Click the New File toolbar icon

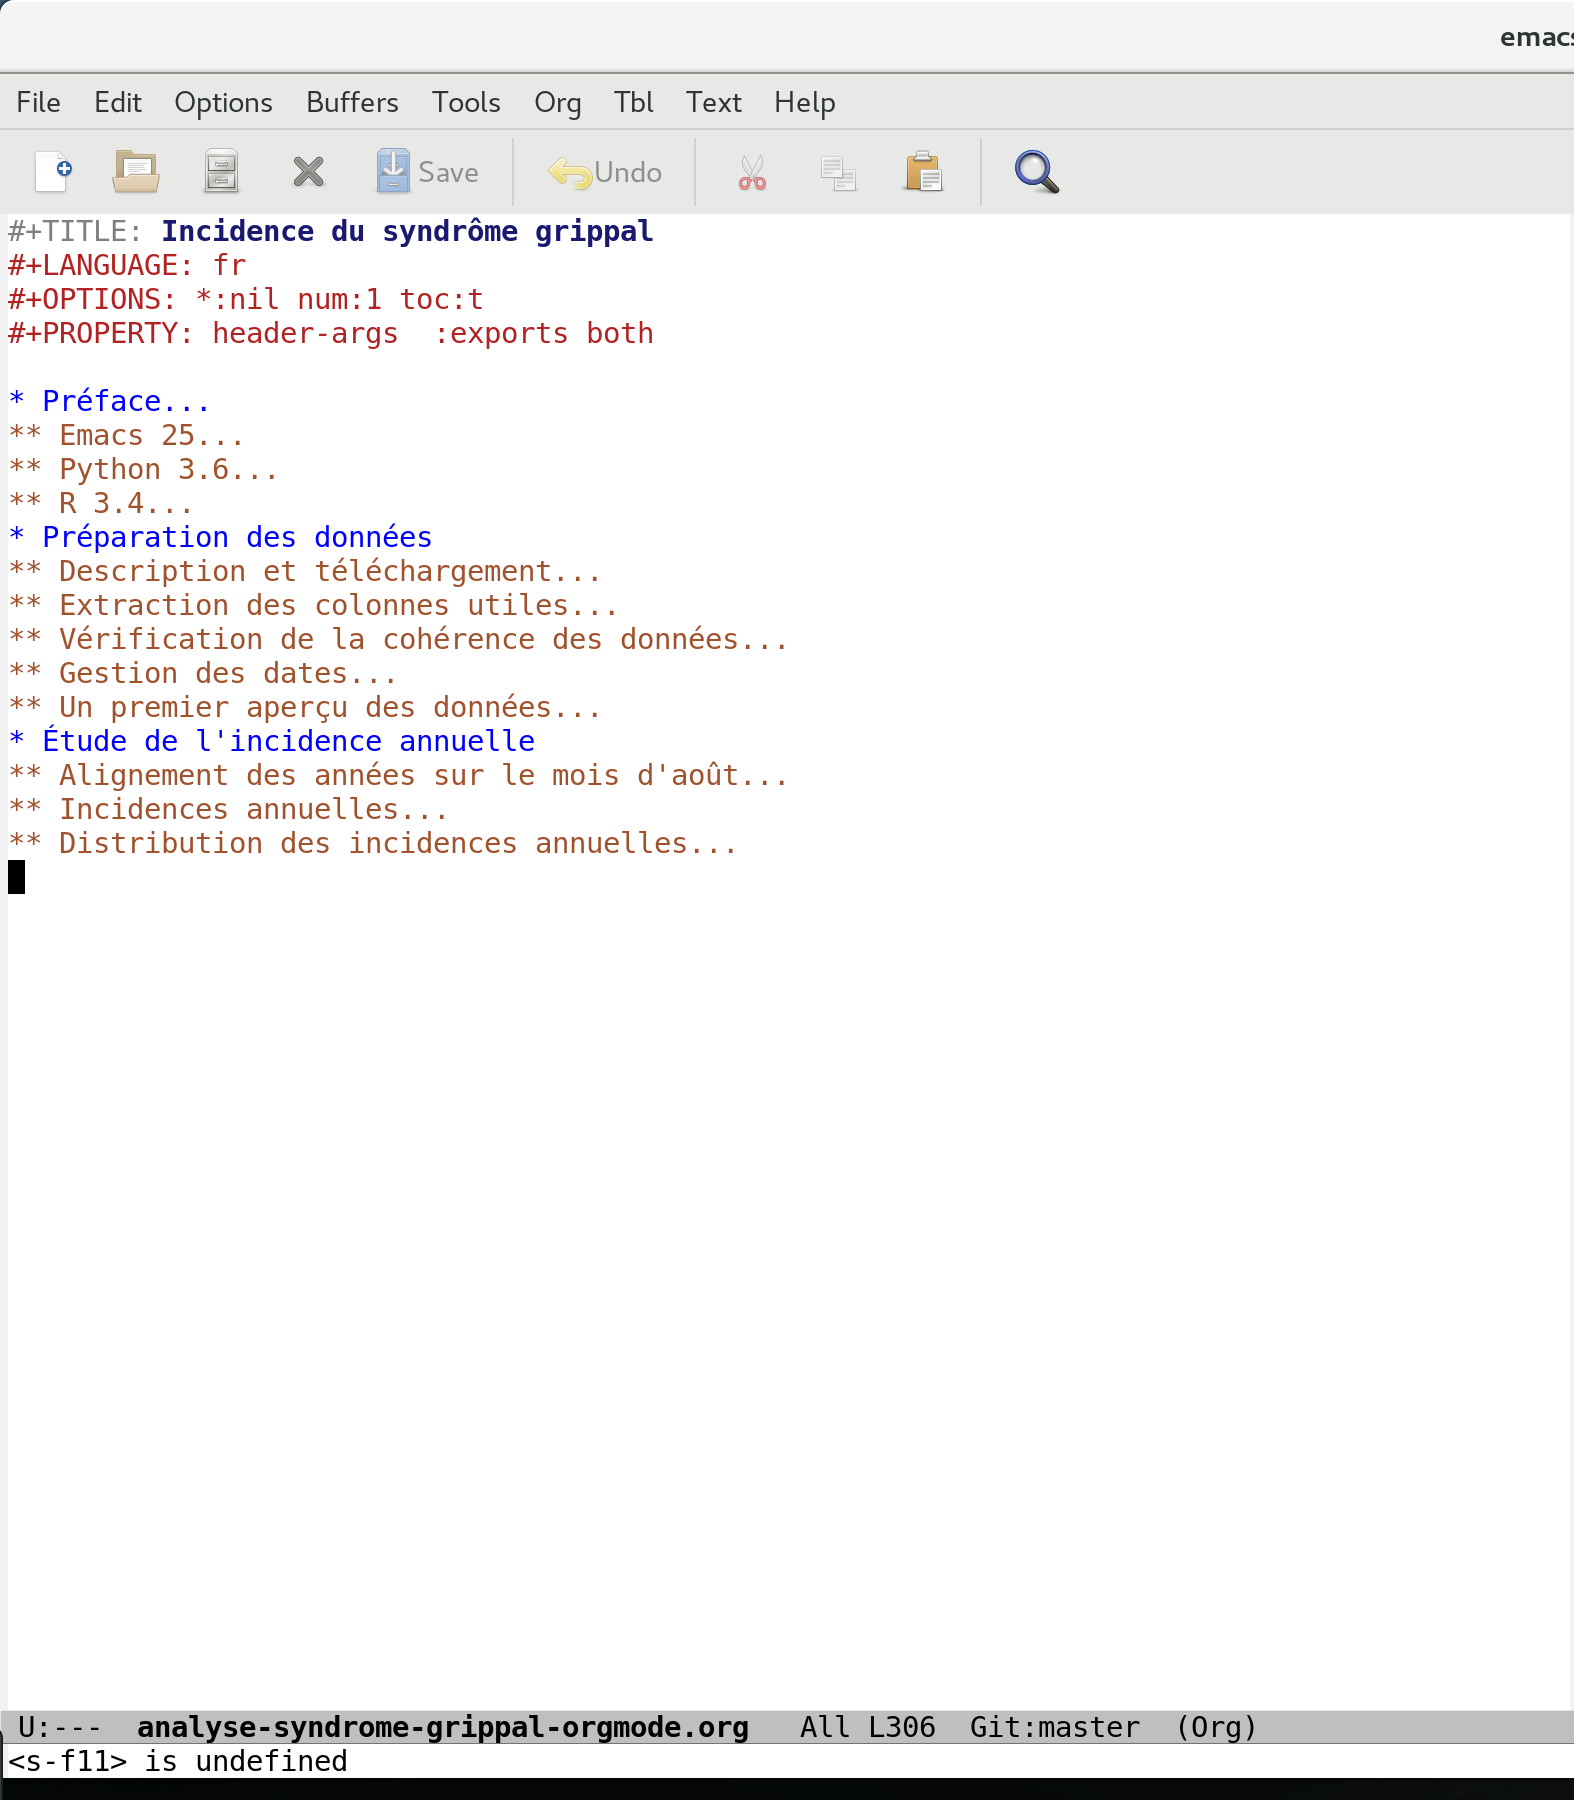[x=53, y=172]
